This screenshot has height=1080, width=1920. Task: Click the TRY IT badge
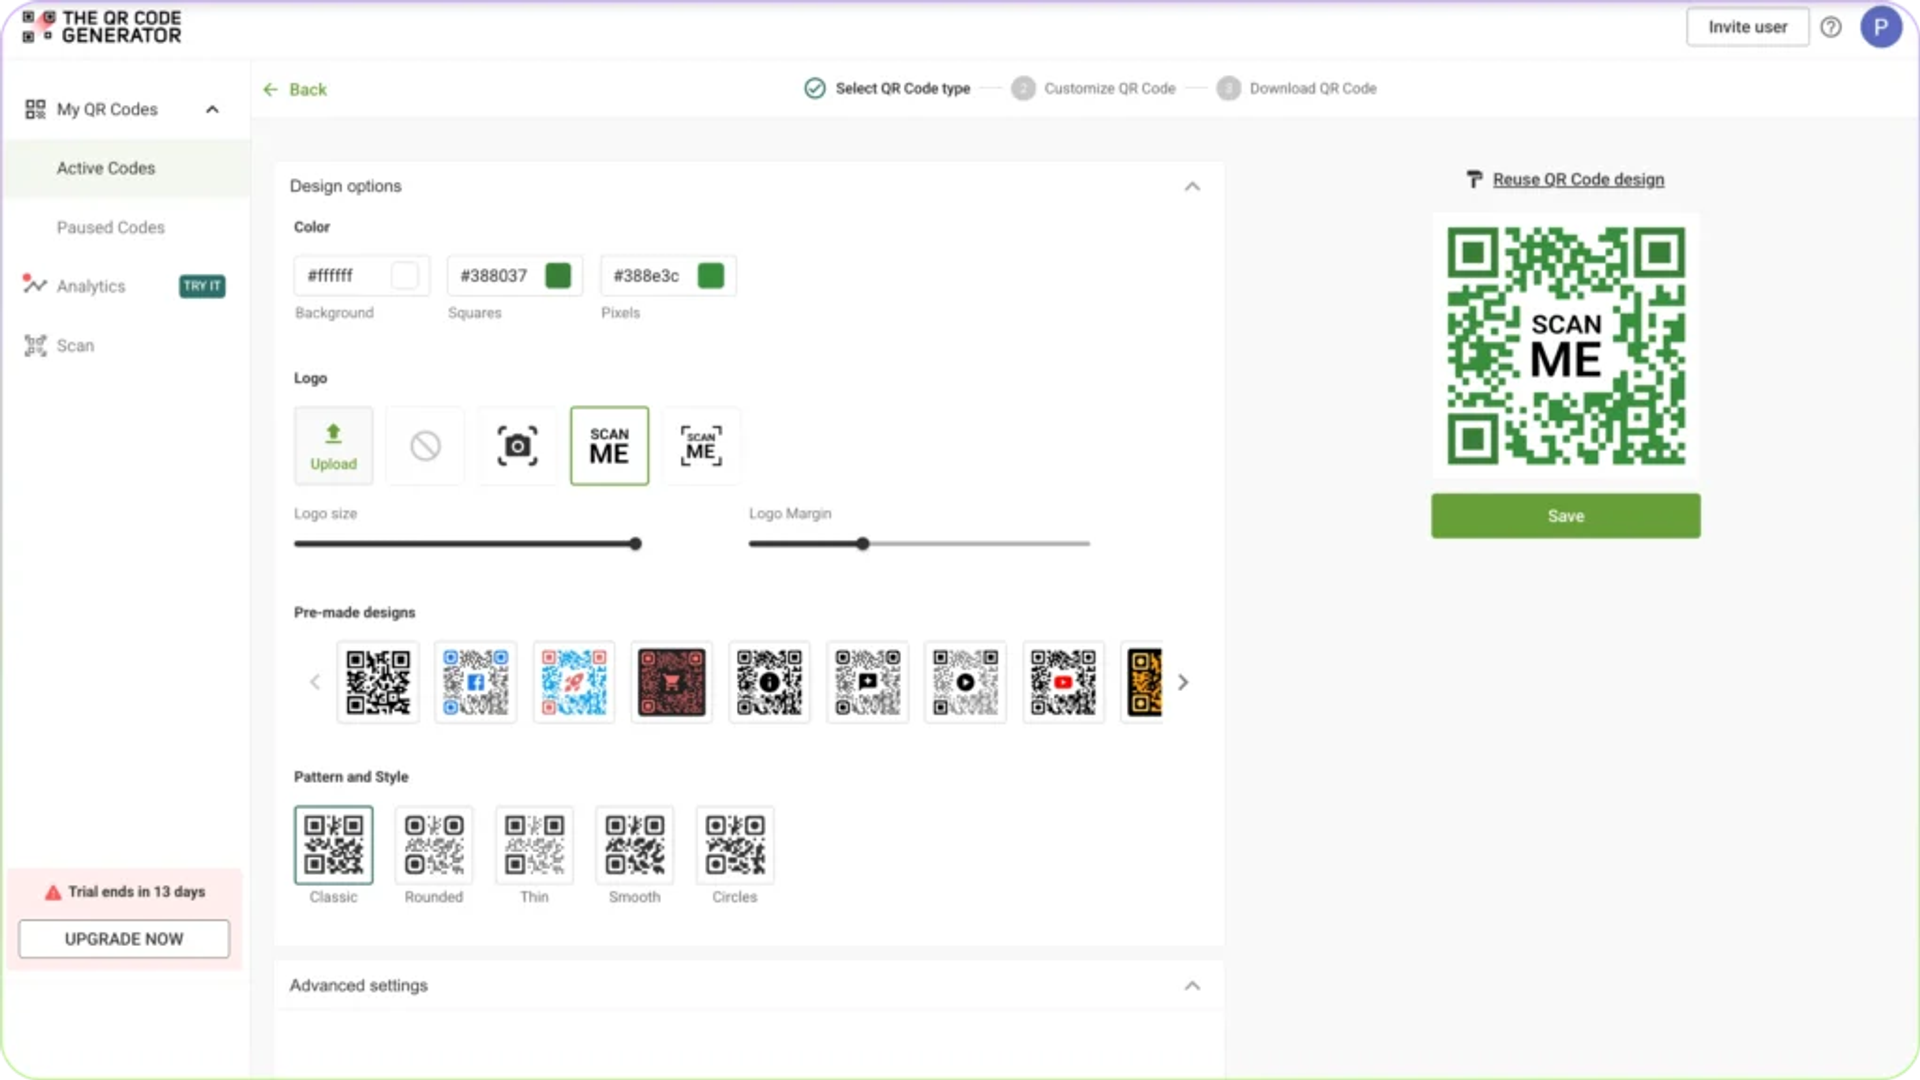202,286
